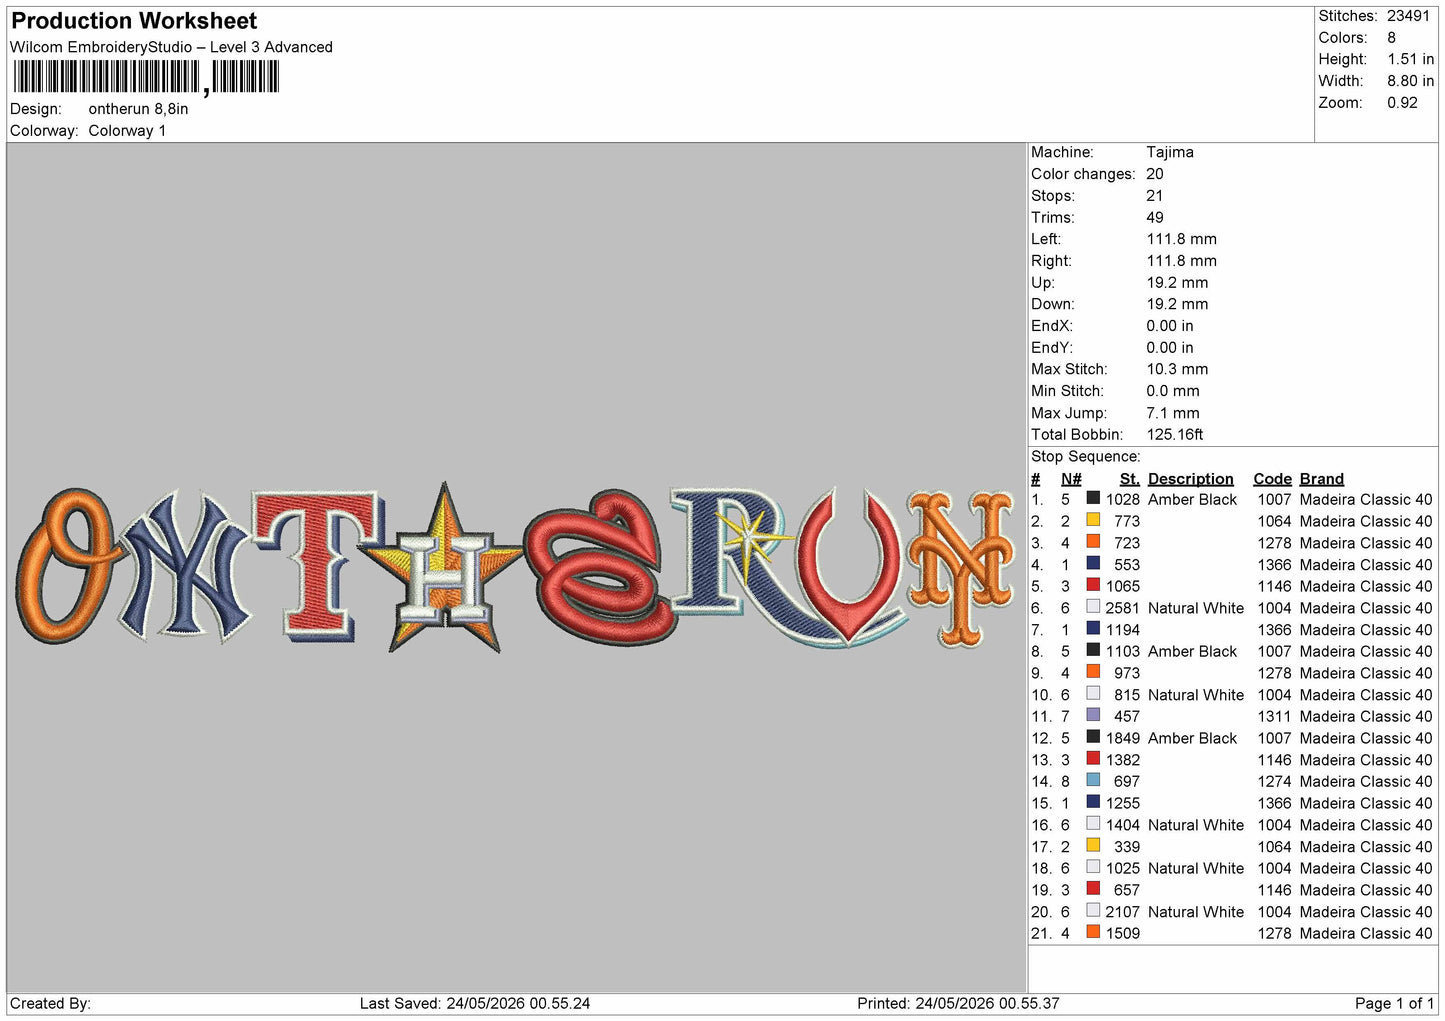Click the Production Worksheet title
This screenshot has height=1021, width=1445.
pos(134,21)
